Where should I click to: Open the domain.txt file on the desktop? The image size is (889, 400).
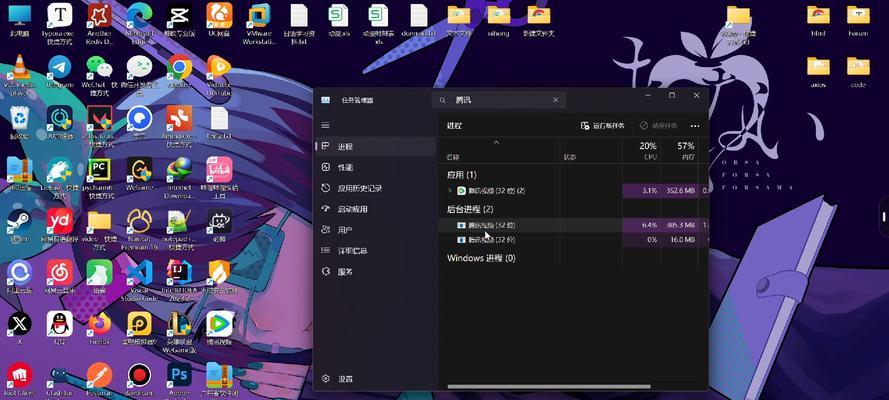tap(418, 16)
